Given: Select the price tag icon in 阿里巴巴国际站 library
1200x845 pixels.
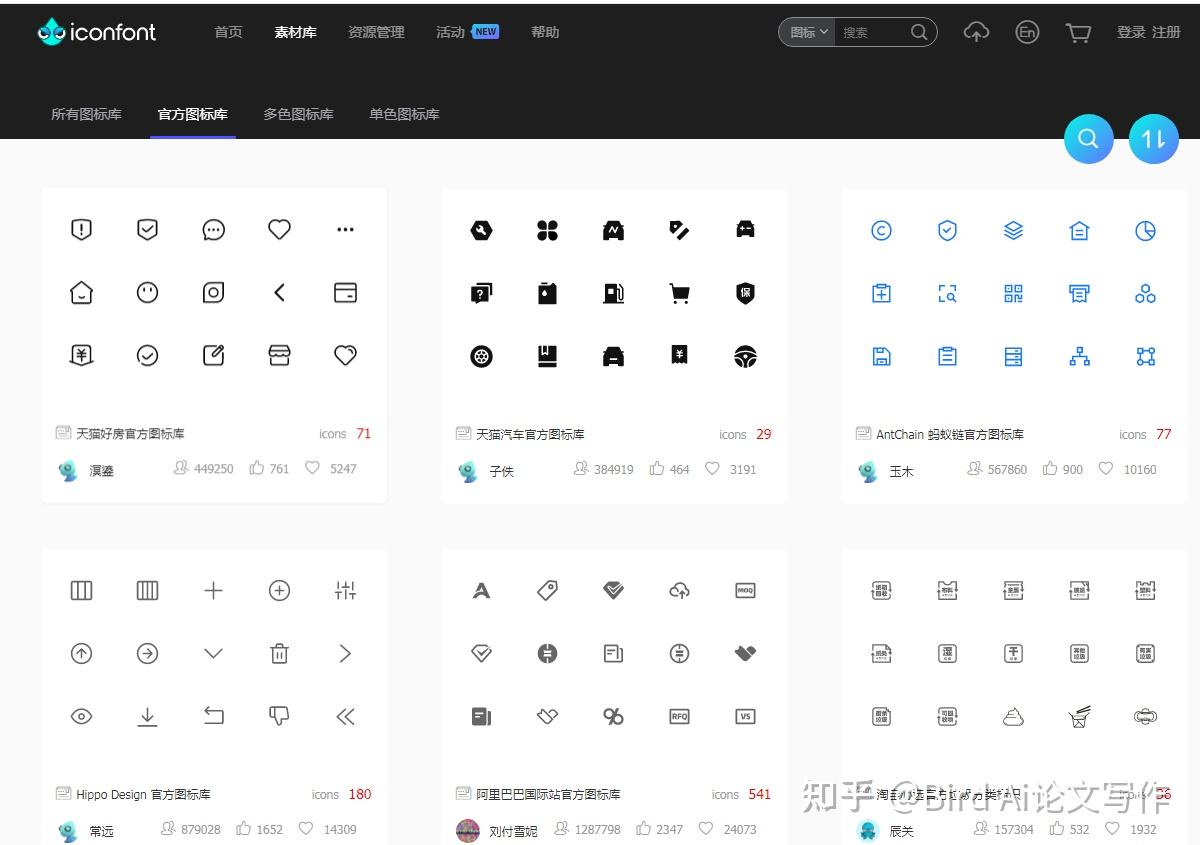Looking at the screenshot, I should click(x=547, y=591).
